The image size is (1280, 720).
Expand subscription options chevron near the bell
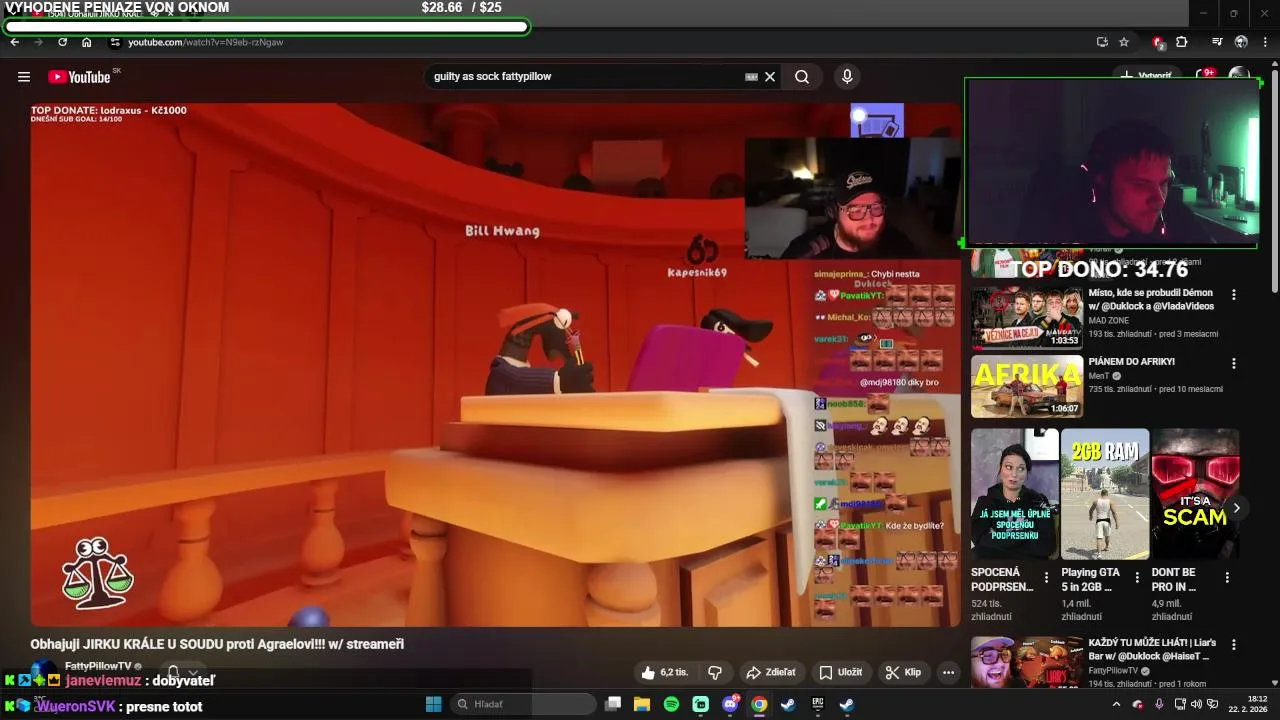pos(193,672)
